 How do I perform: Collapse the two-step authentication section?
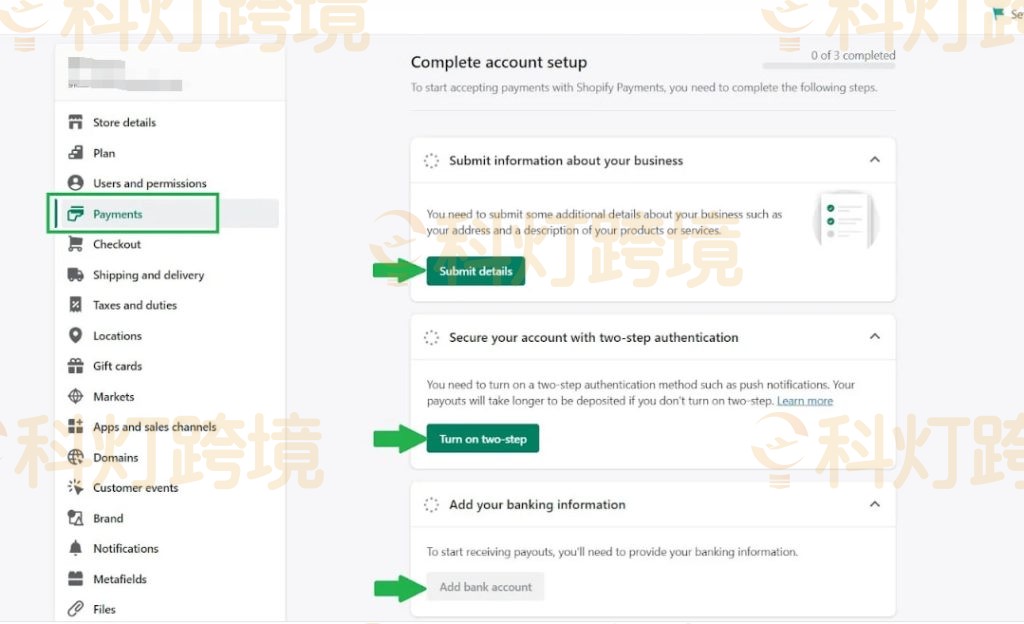pos(874,336)
